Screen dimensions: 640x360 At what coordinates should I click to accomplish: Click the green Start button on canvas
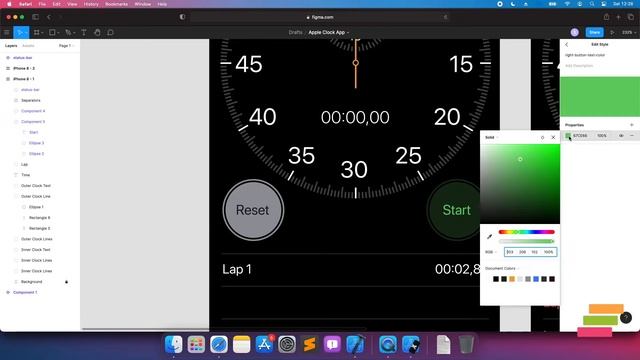454,210
